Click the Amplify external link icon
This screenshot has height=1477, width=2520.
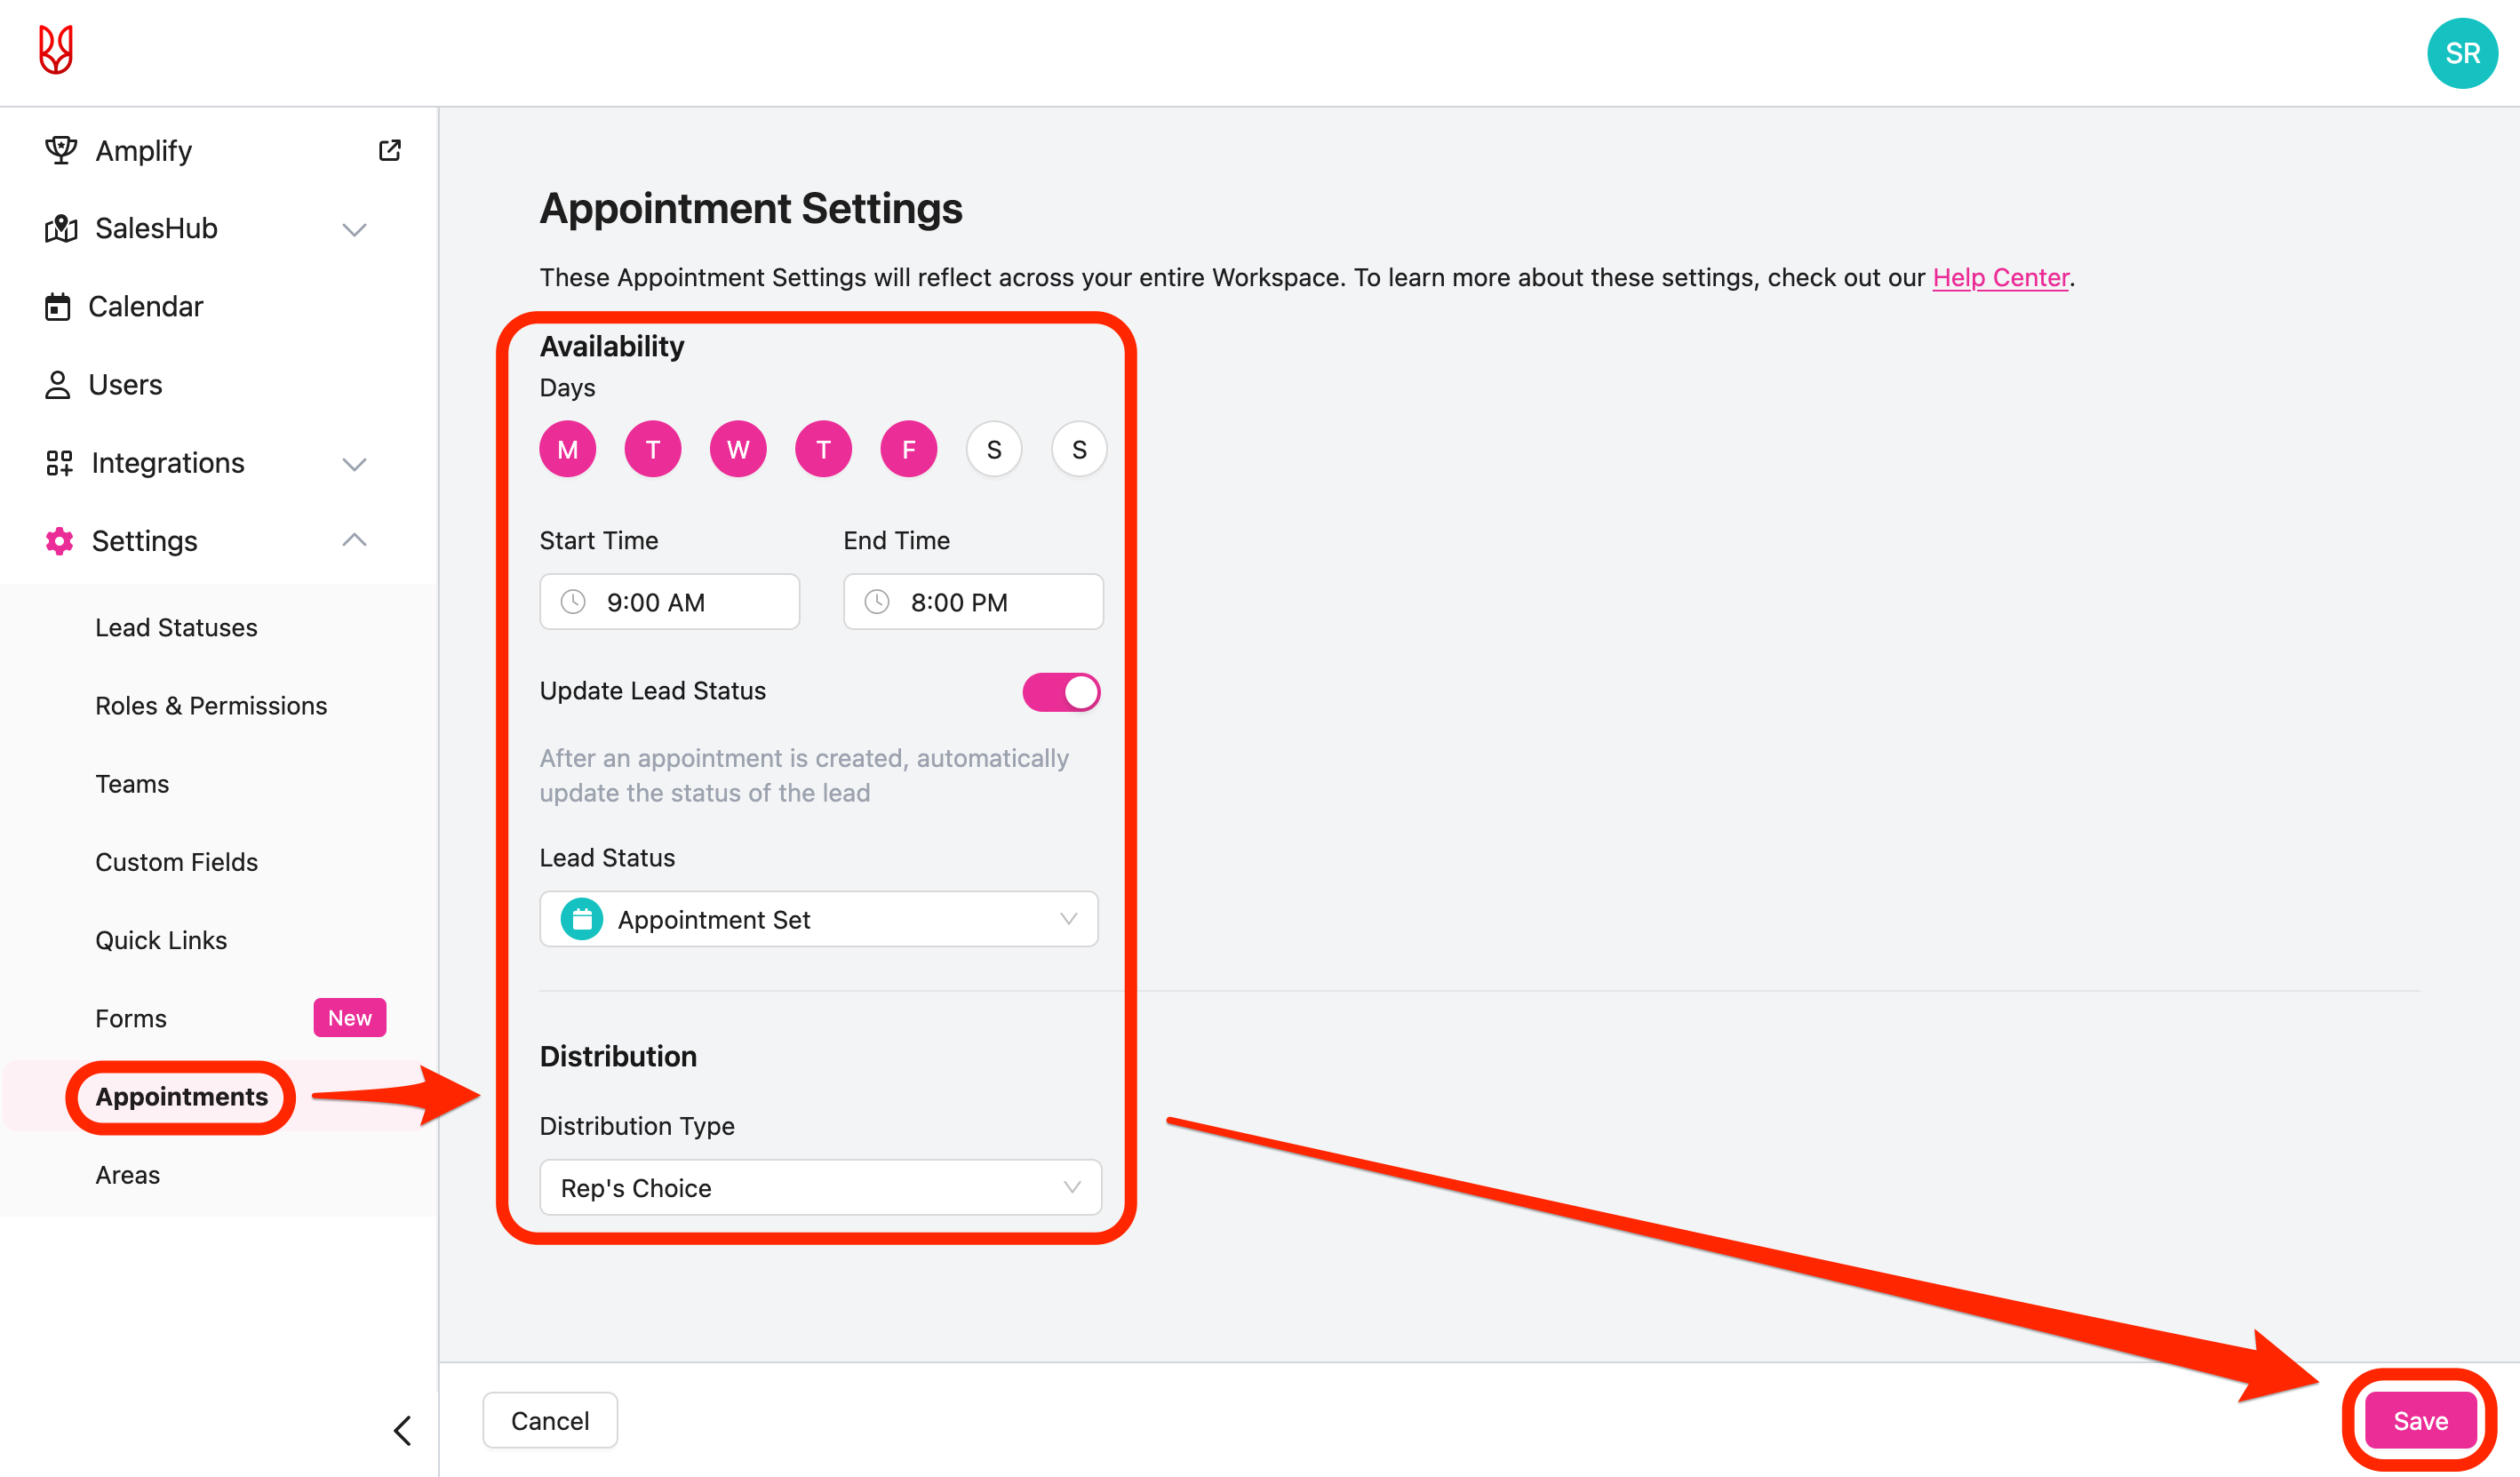click(x=390, y=151)
